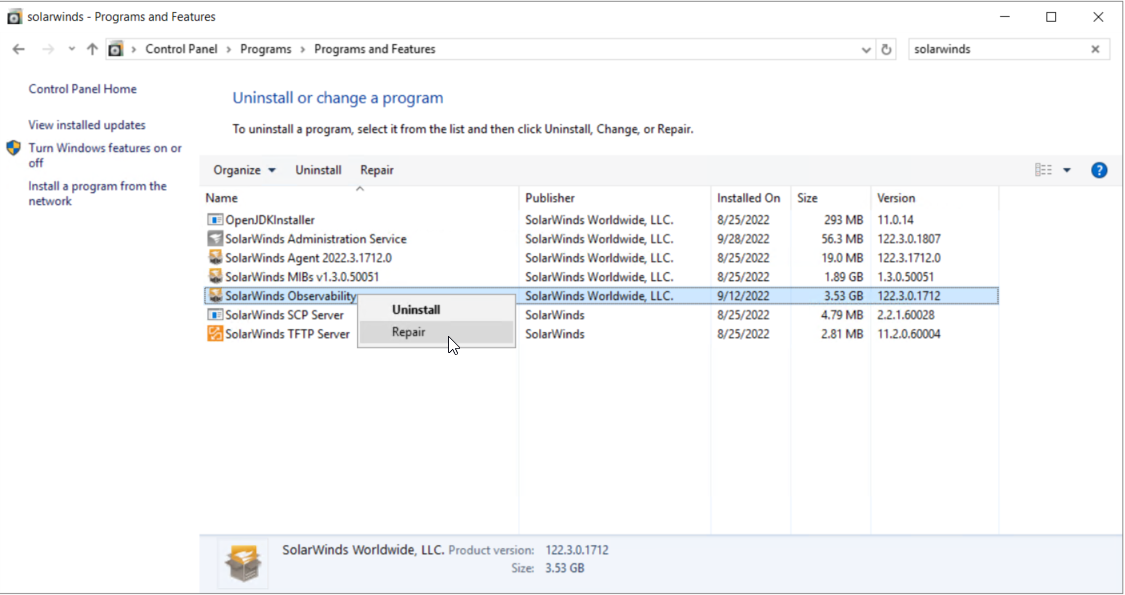Screen dimensions: 1125x595
Task: Click Uninstall in the toolbar
Action: (x=318, y=170)
